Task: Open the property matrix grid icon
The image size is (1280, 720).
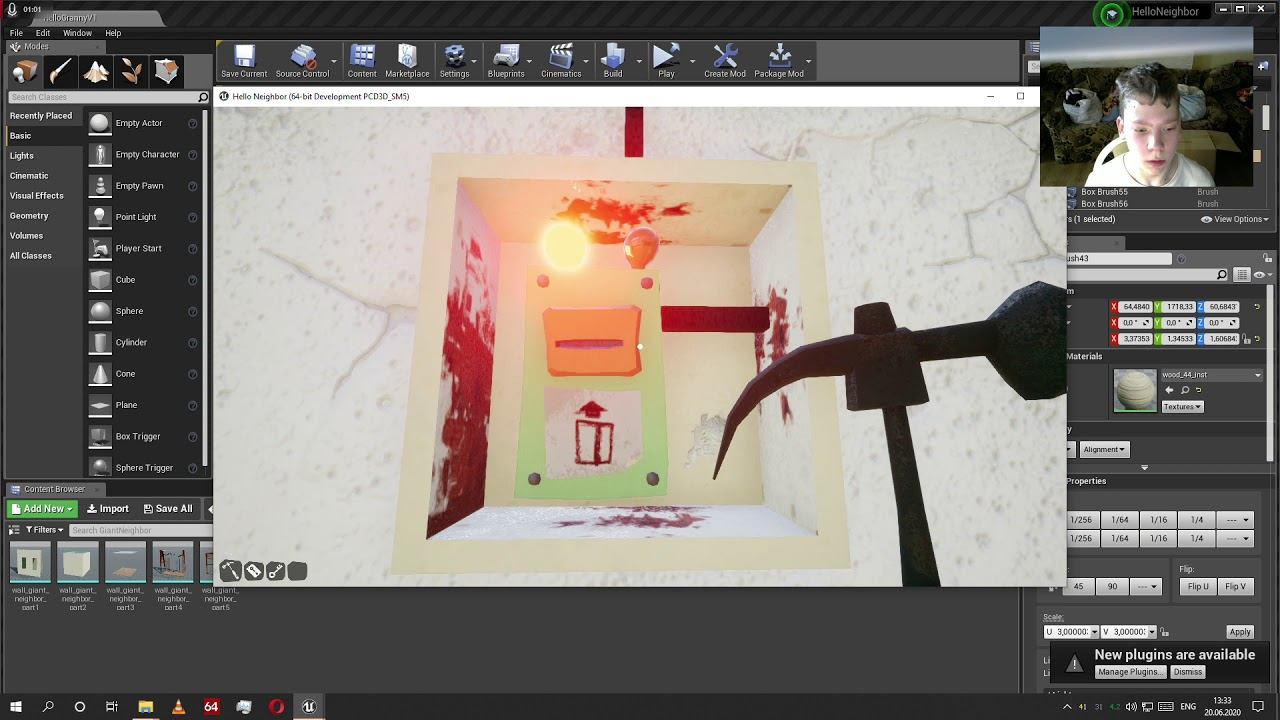Action: pos(1242,275)
